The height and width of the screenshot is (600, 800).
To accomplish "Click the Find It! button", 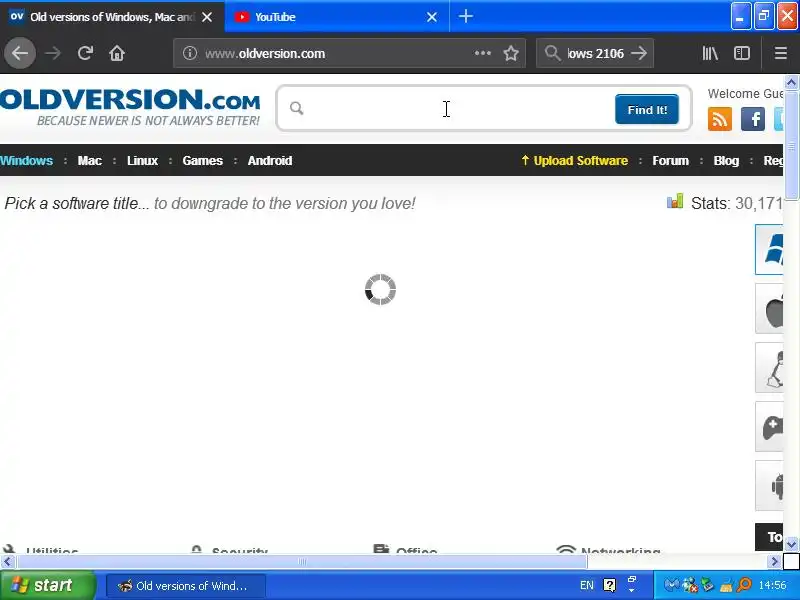I will coord(647,109).
